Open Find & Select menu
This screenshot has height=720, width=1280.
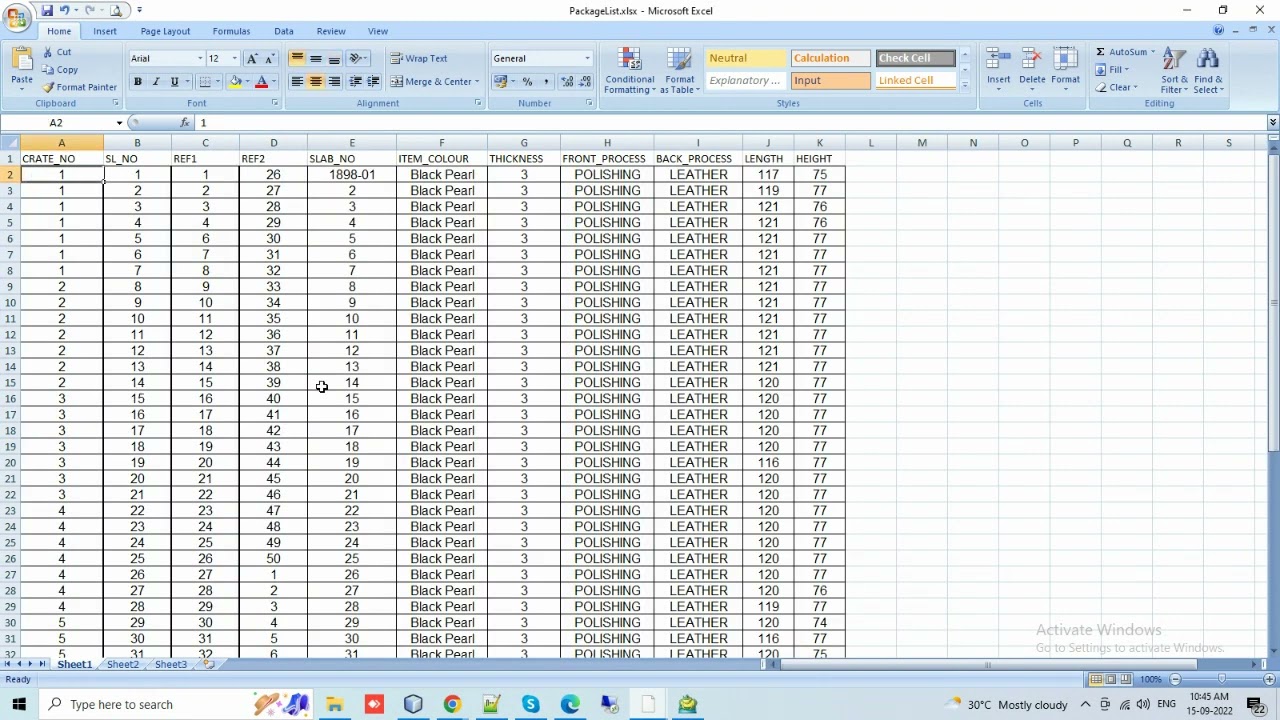click(x=1207, y=71)
